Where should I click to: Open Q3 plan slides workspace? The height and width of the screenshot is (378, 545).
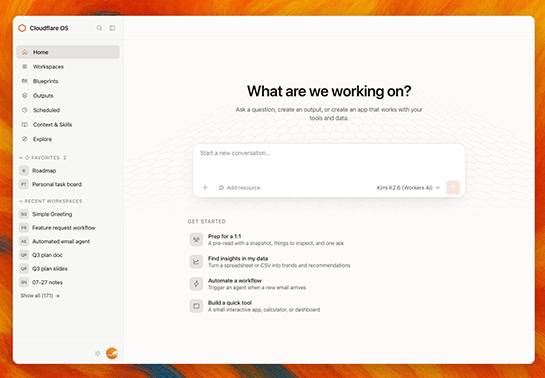[x=68, y=269]
